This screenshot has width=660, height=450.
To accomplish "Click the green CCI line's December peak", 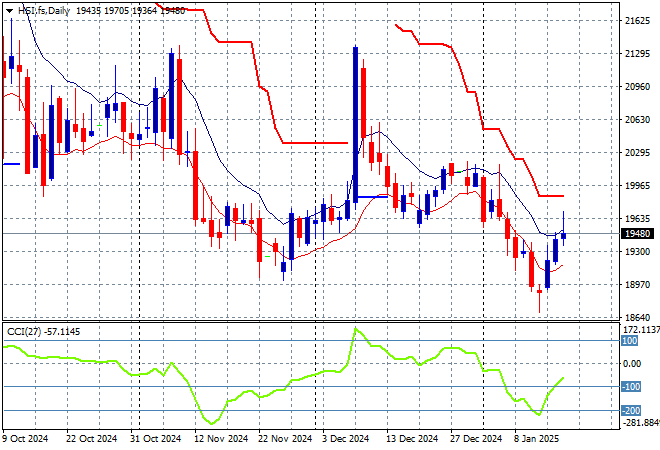I will coord(356,329).
